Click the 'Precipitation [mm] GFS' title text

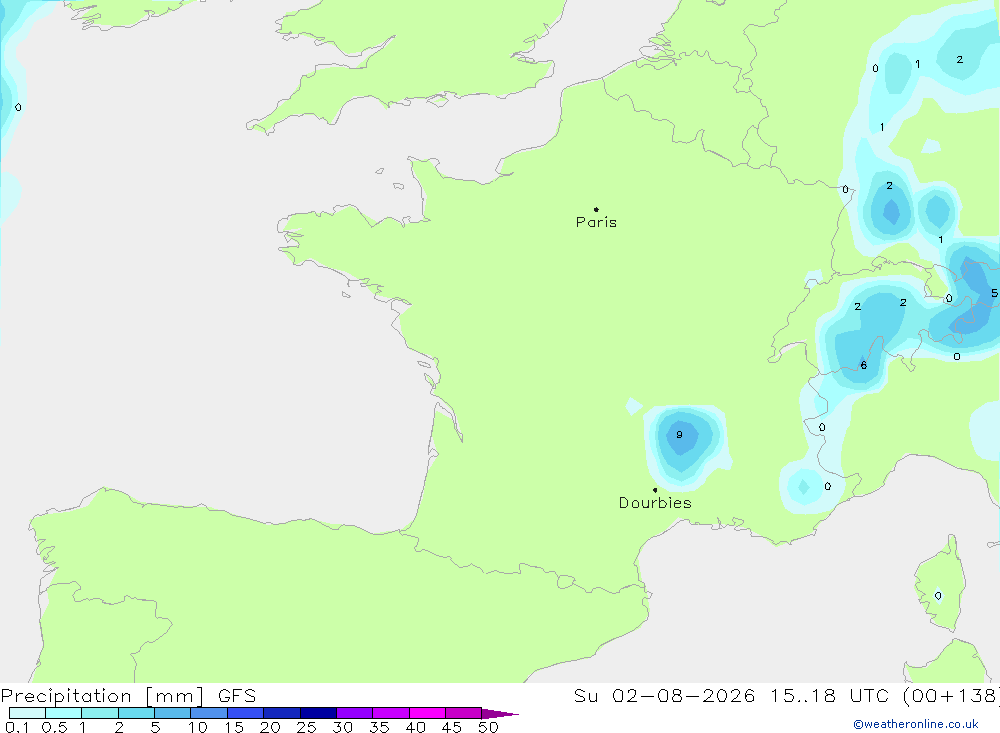128,696
